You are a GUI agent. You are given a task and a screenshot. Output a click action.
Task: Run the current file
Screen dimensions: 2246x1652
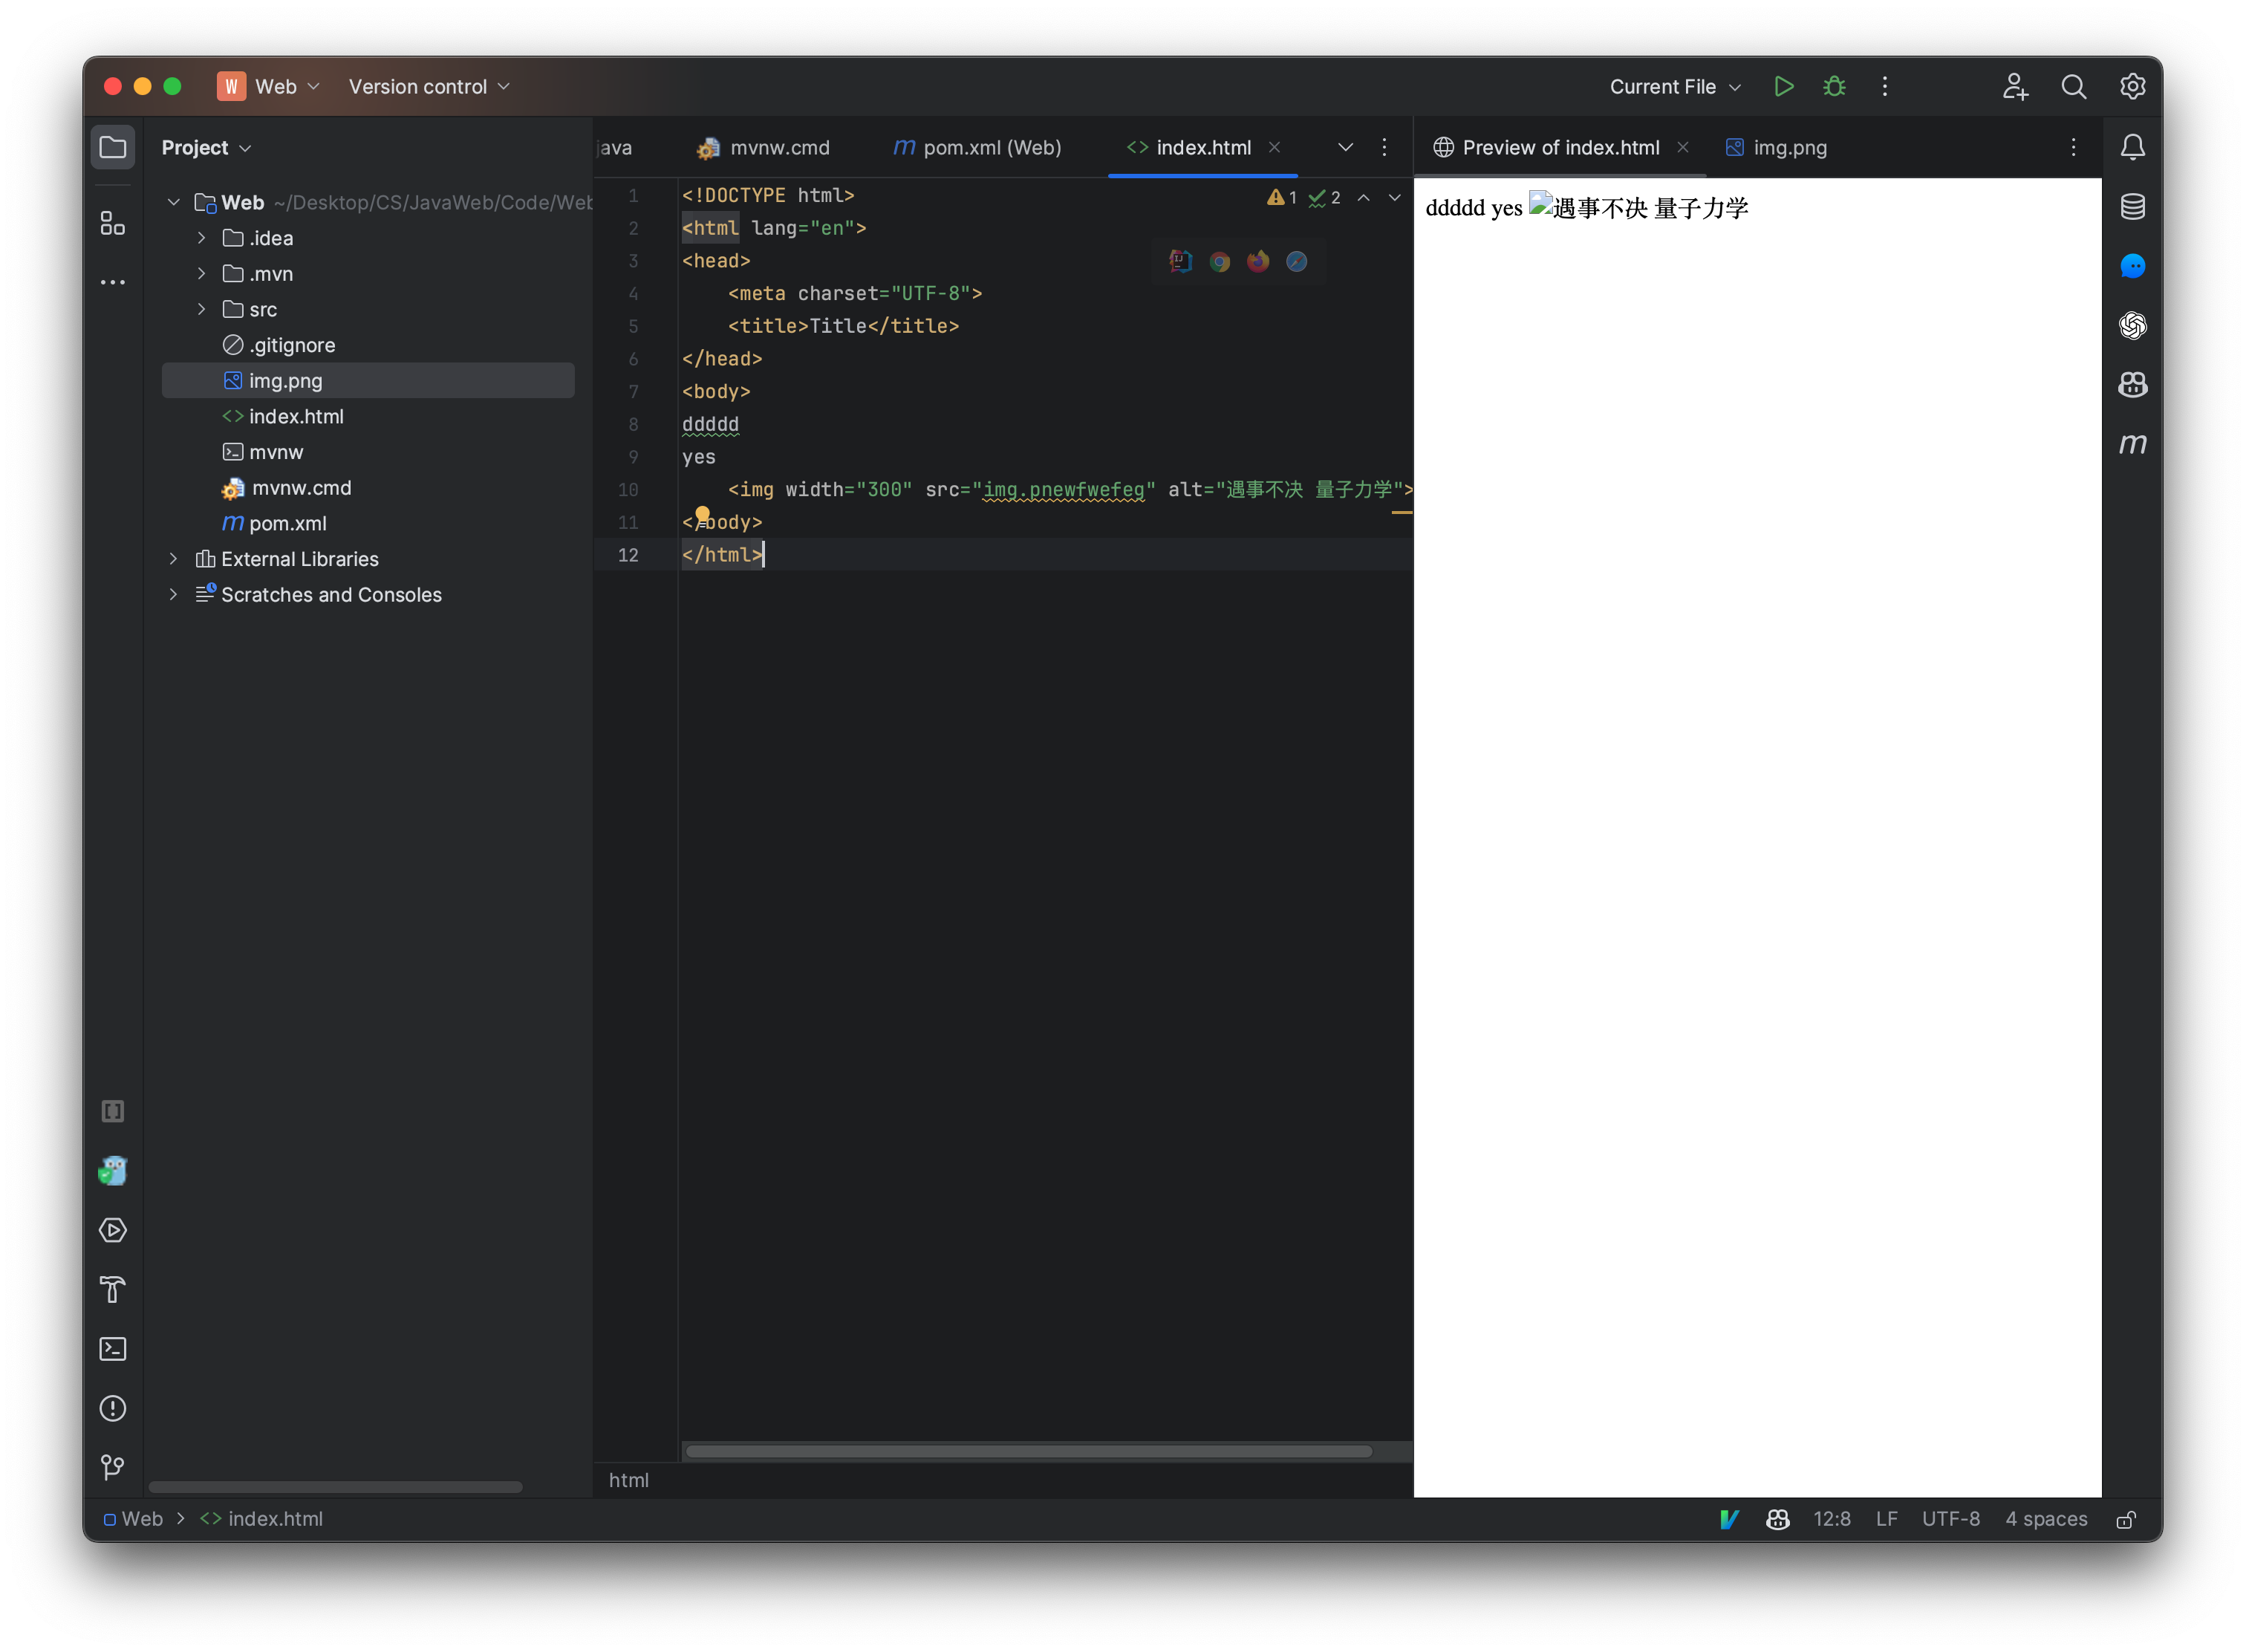point(1783,87)
